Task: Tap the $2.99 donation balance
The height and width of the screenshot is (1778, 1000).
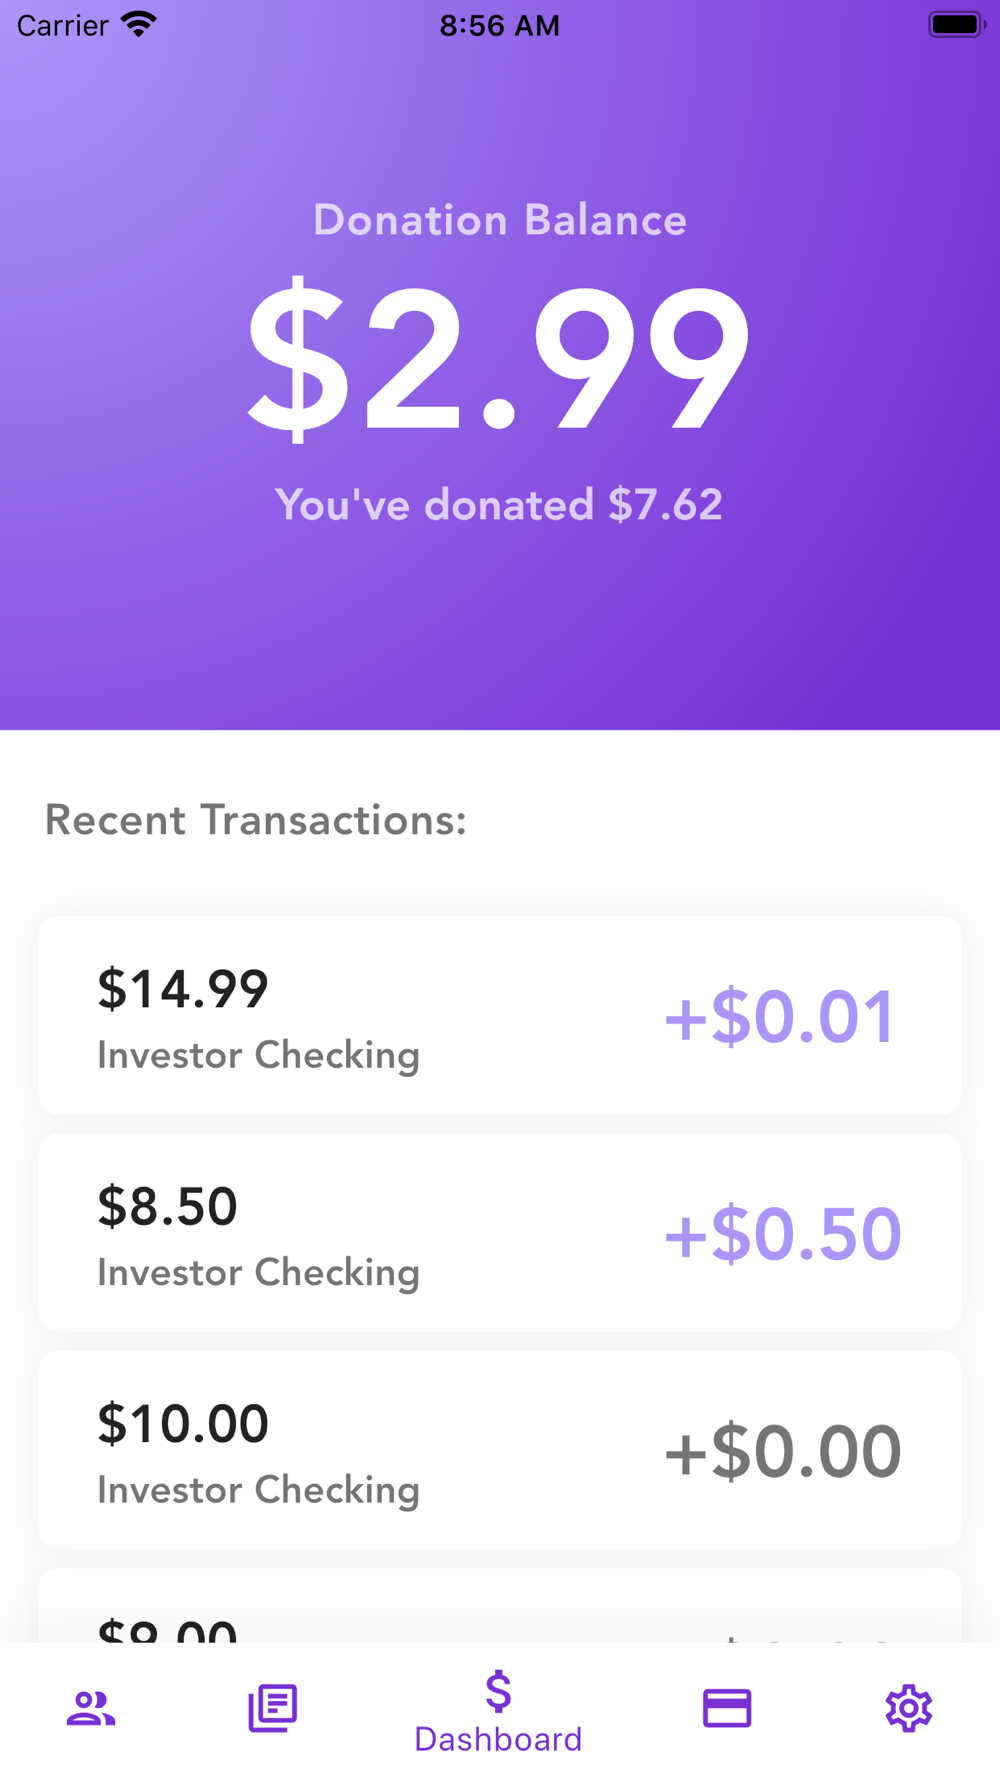Action: [498, 360]
